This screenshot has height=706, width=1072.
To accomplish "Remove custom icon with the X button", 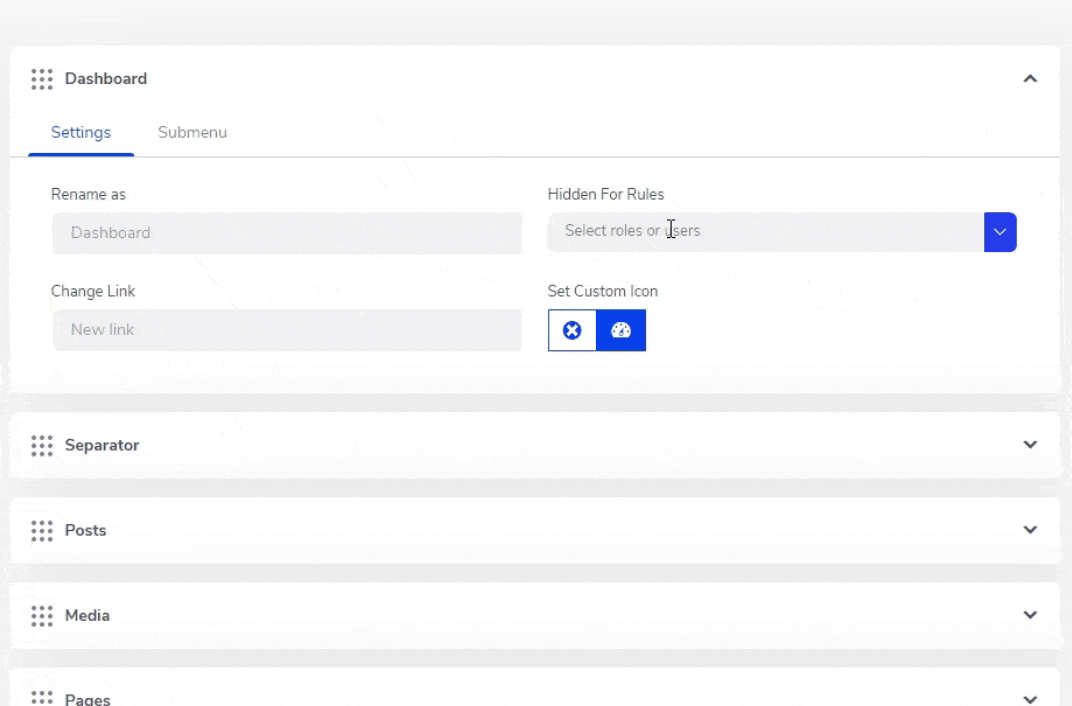I will coord(572,330).
